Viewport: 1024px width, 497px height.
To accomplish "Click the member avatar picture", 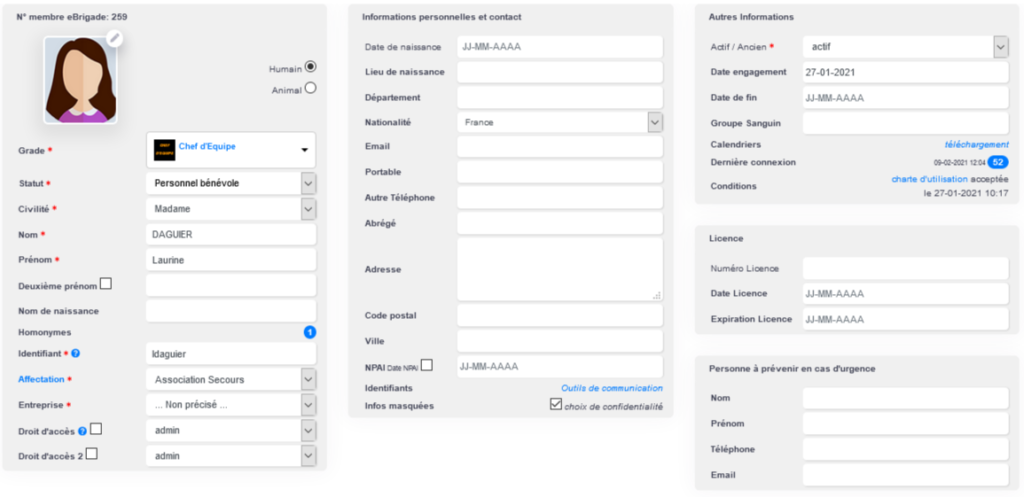I will [x=80, y=82].
